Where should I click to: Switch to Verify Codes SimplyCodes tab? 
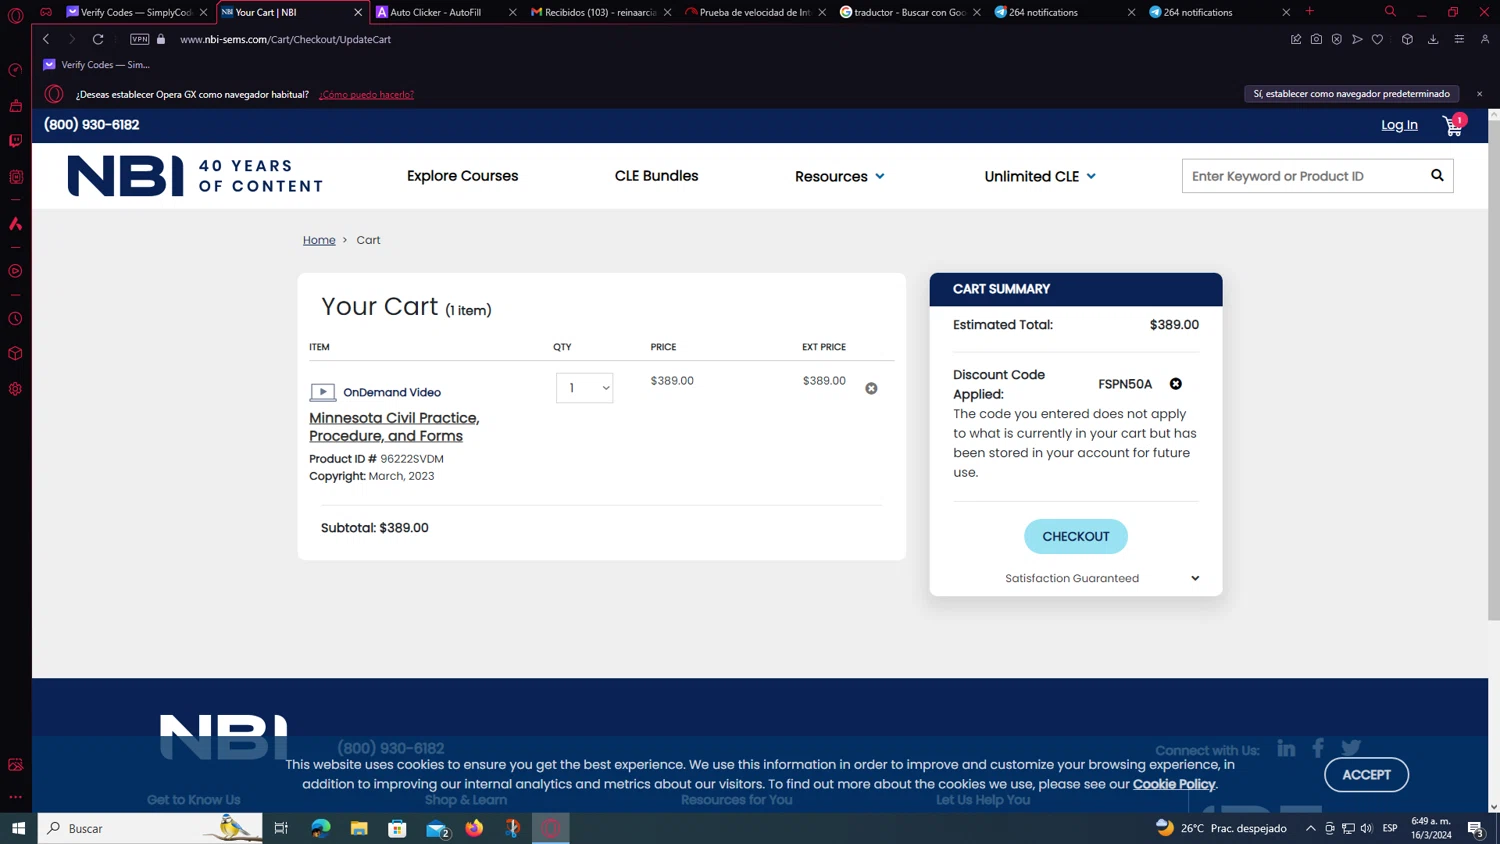pos(135,12)
